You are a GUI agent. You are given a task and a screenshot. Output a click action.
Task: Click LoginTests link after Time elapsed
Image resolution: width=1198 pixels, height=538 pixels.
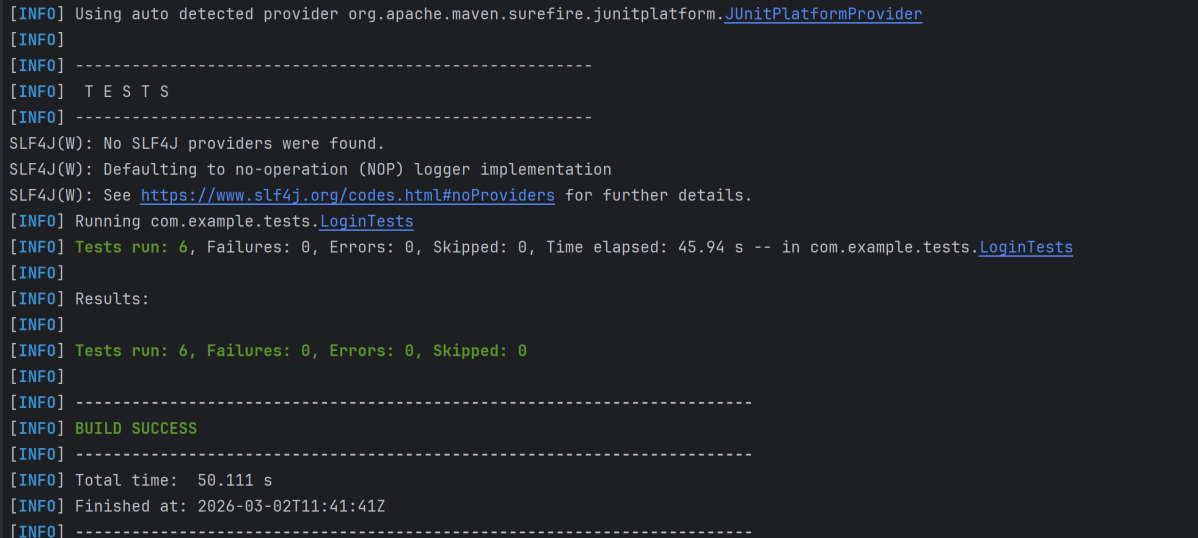[1025, 248]
